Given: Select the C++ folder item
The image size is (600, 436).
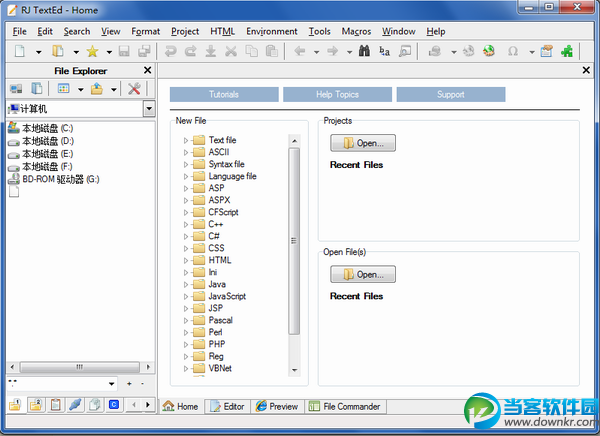Looking at the screenshot, I should click(215, 224).
